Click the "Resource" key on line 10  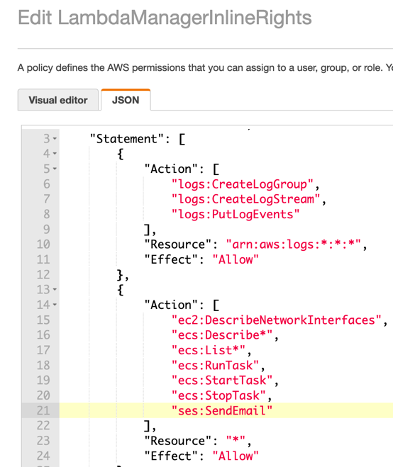tap(178, 244)
